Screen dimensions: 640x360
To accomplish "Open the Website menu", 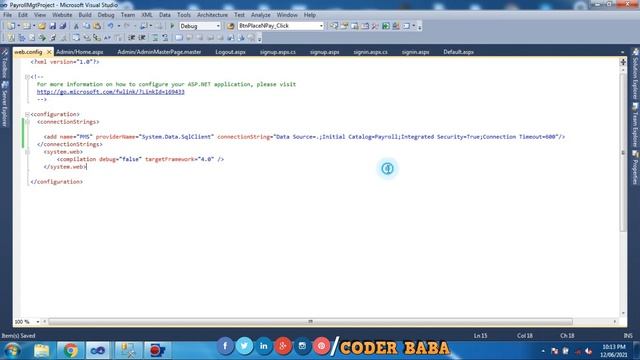I will pyautogui.click(x=62, y=15).
